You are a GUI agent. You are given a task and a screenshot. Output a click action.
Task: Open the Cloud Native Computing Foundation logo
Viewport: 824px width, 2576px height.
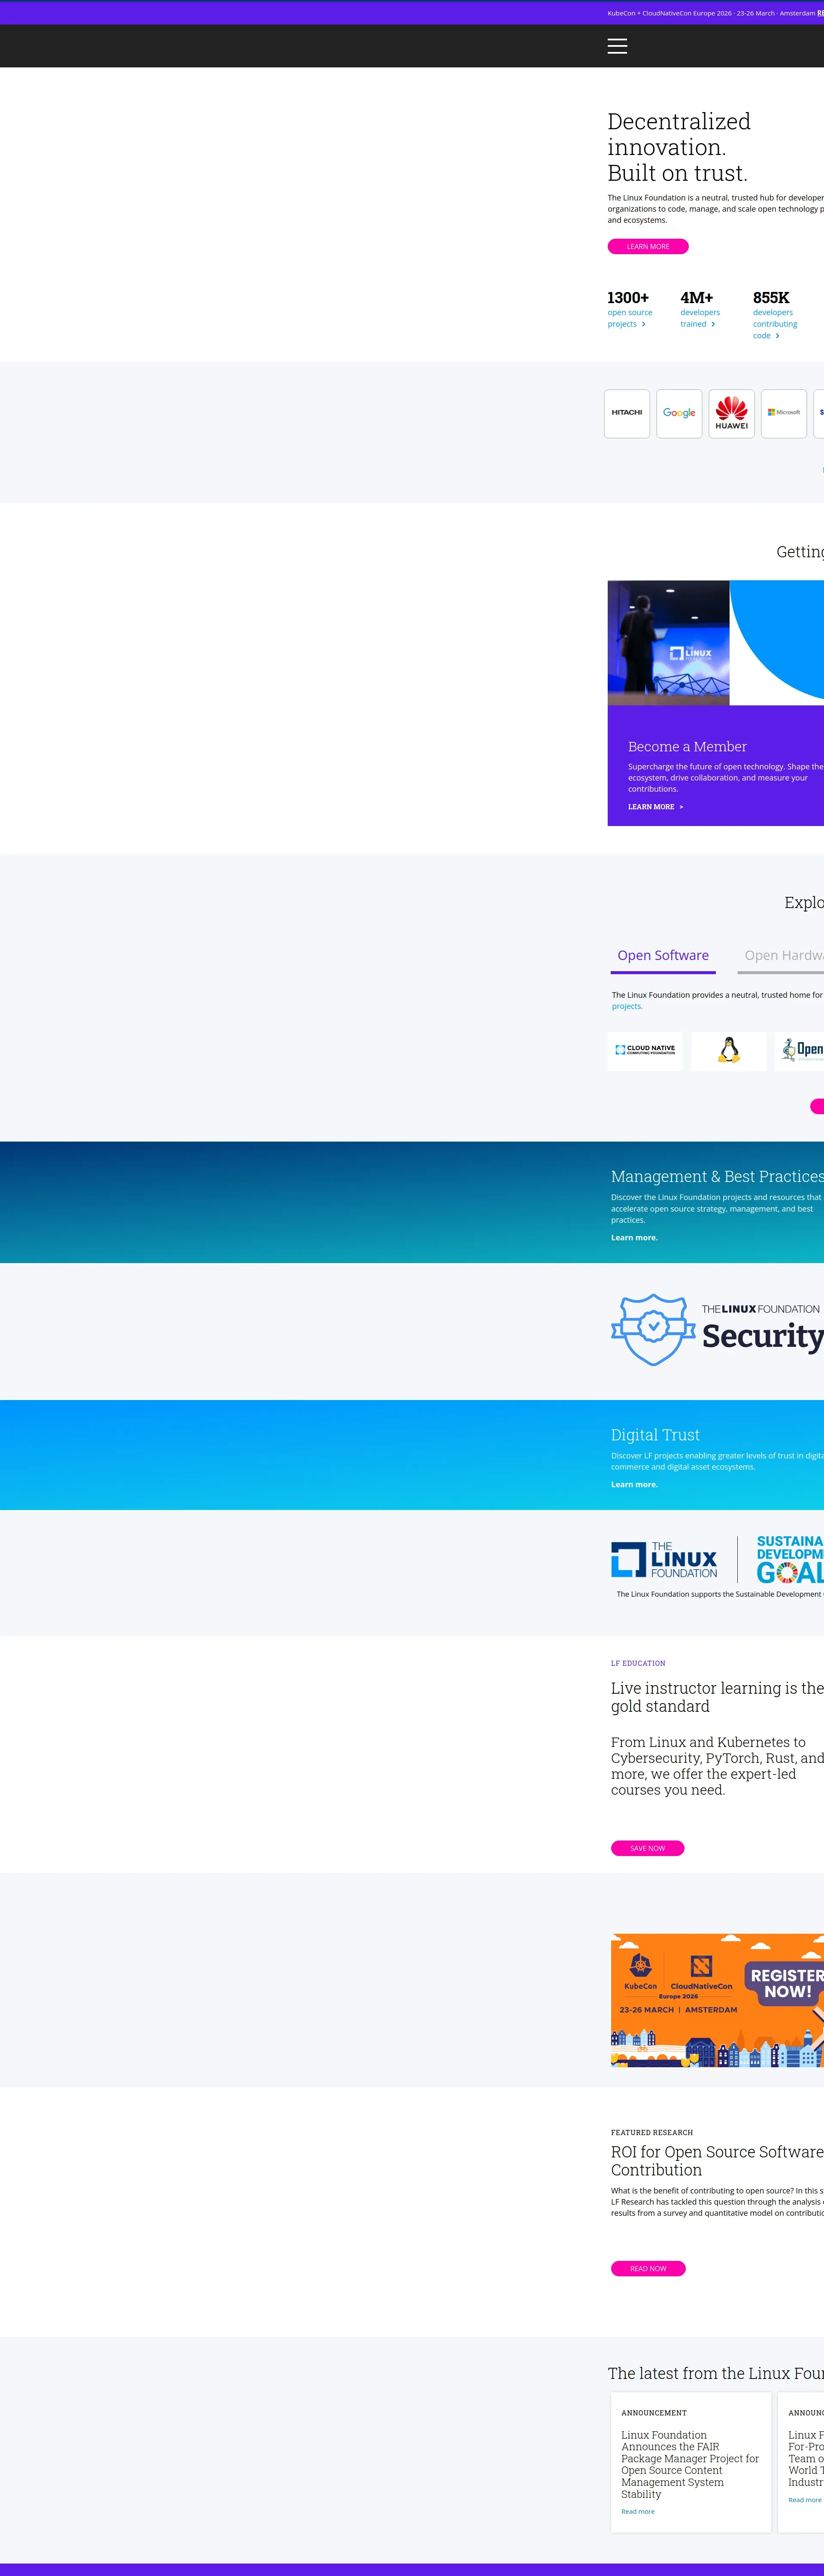click(x=645, y=1050)
